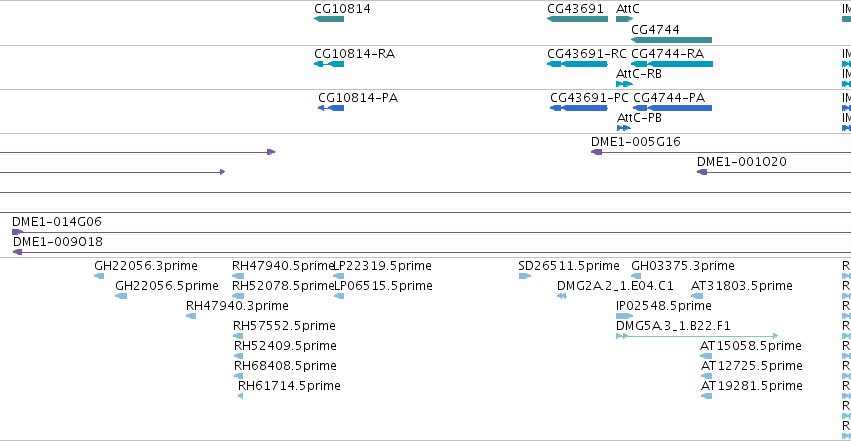
Task: Select EST RH61714.5prime
Action: [x=240, y=397]
